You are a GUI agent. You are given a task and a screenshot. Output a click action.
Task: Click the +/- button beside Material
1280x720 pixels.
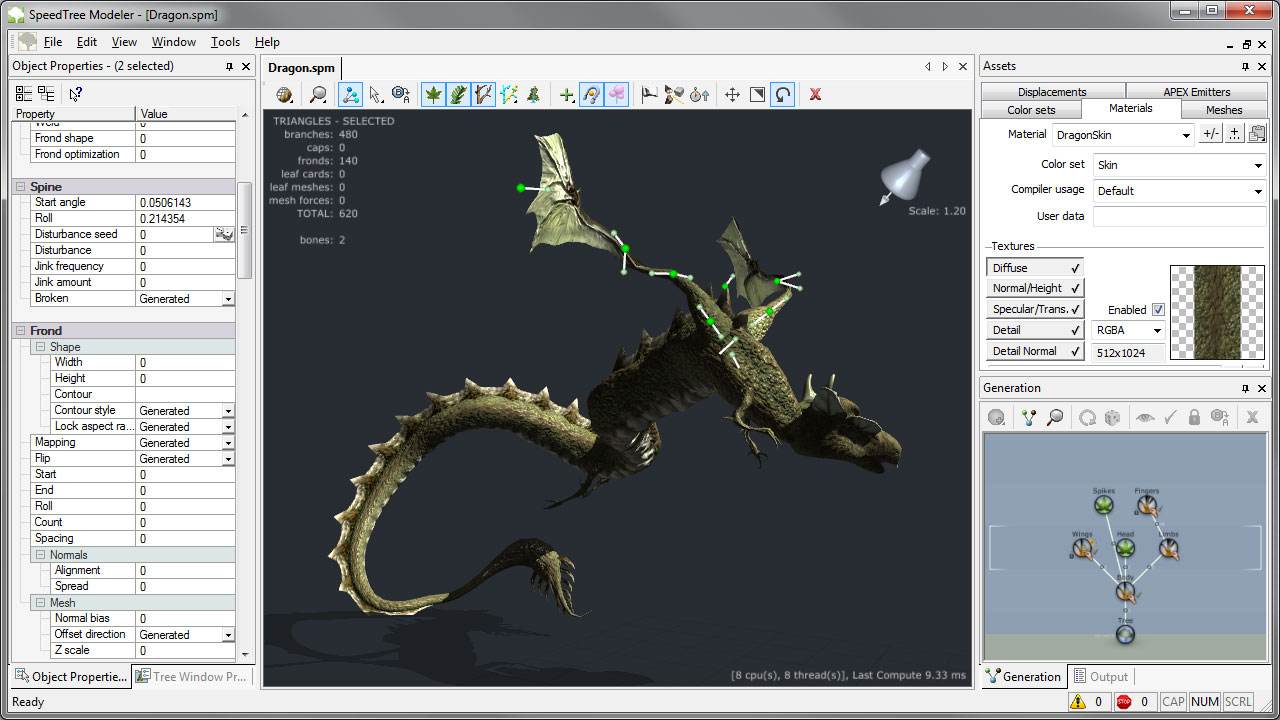click(x=1210, y=134)
